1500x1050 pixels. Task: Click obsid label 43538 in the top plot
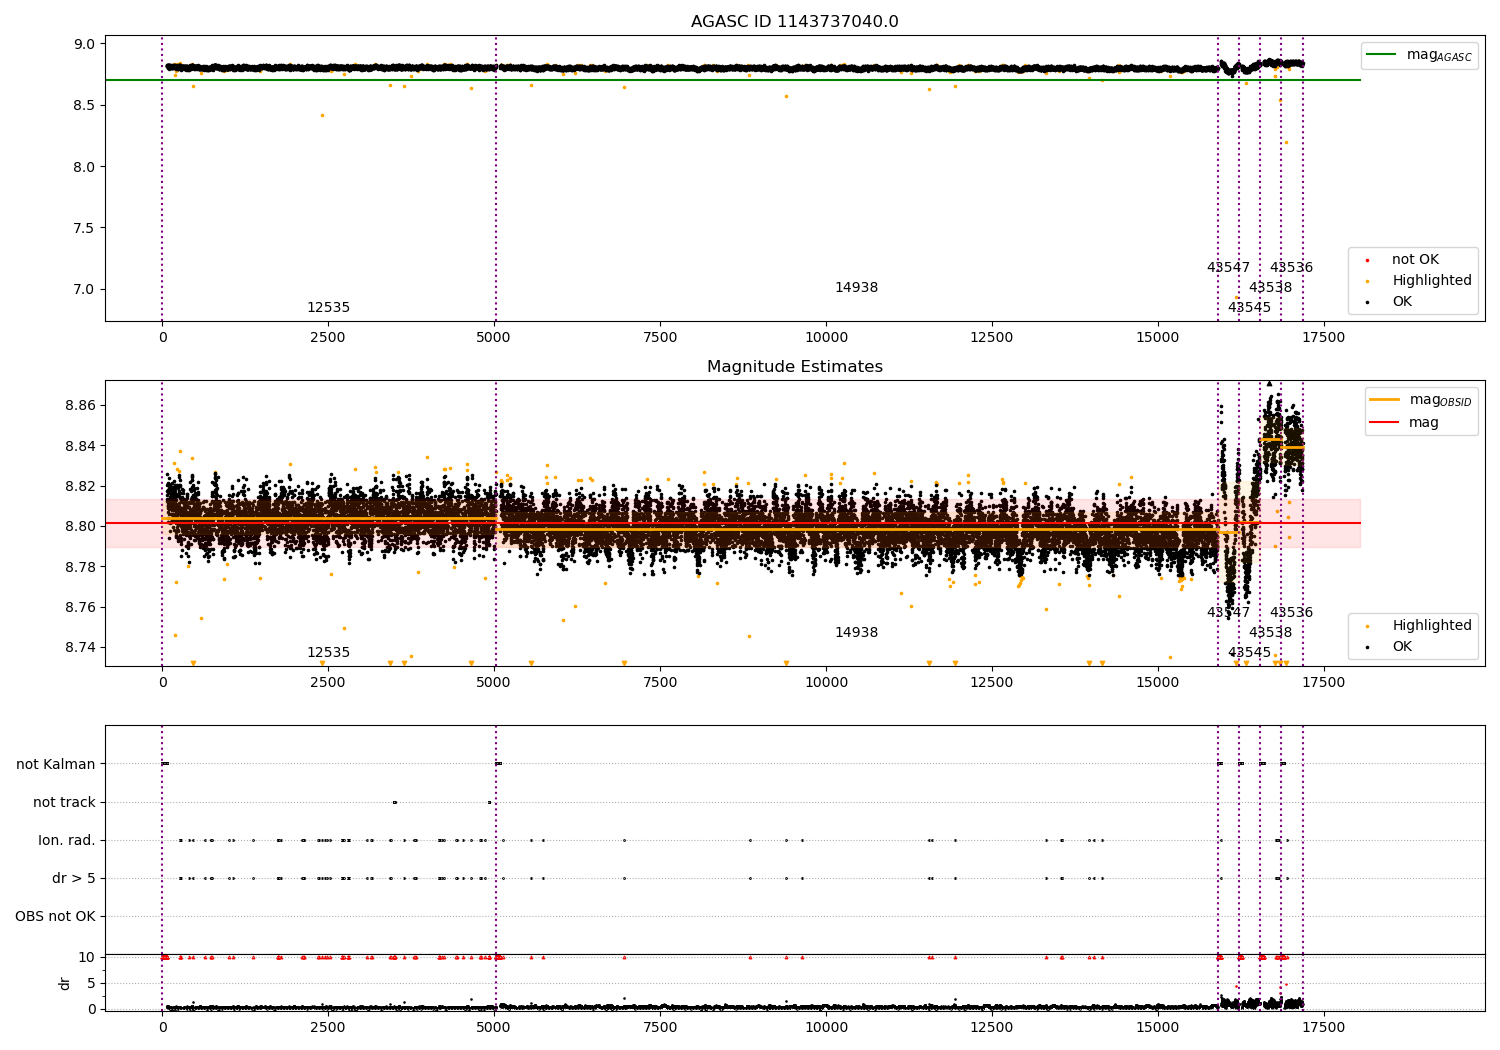click(x=1270, y=288)
